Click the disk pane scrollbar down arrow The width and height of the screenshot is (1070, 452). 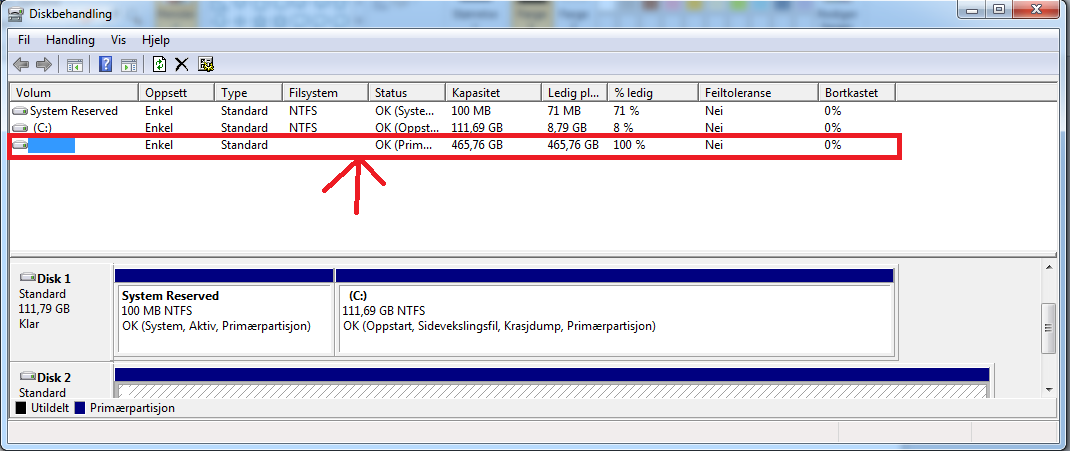pos(1050,389)
